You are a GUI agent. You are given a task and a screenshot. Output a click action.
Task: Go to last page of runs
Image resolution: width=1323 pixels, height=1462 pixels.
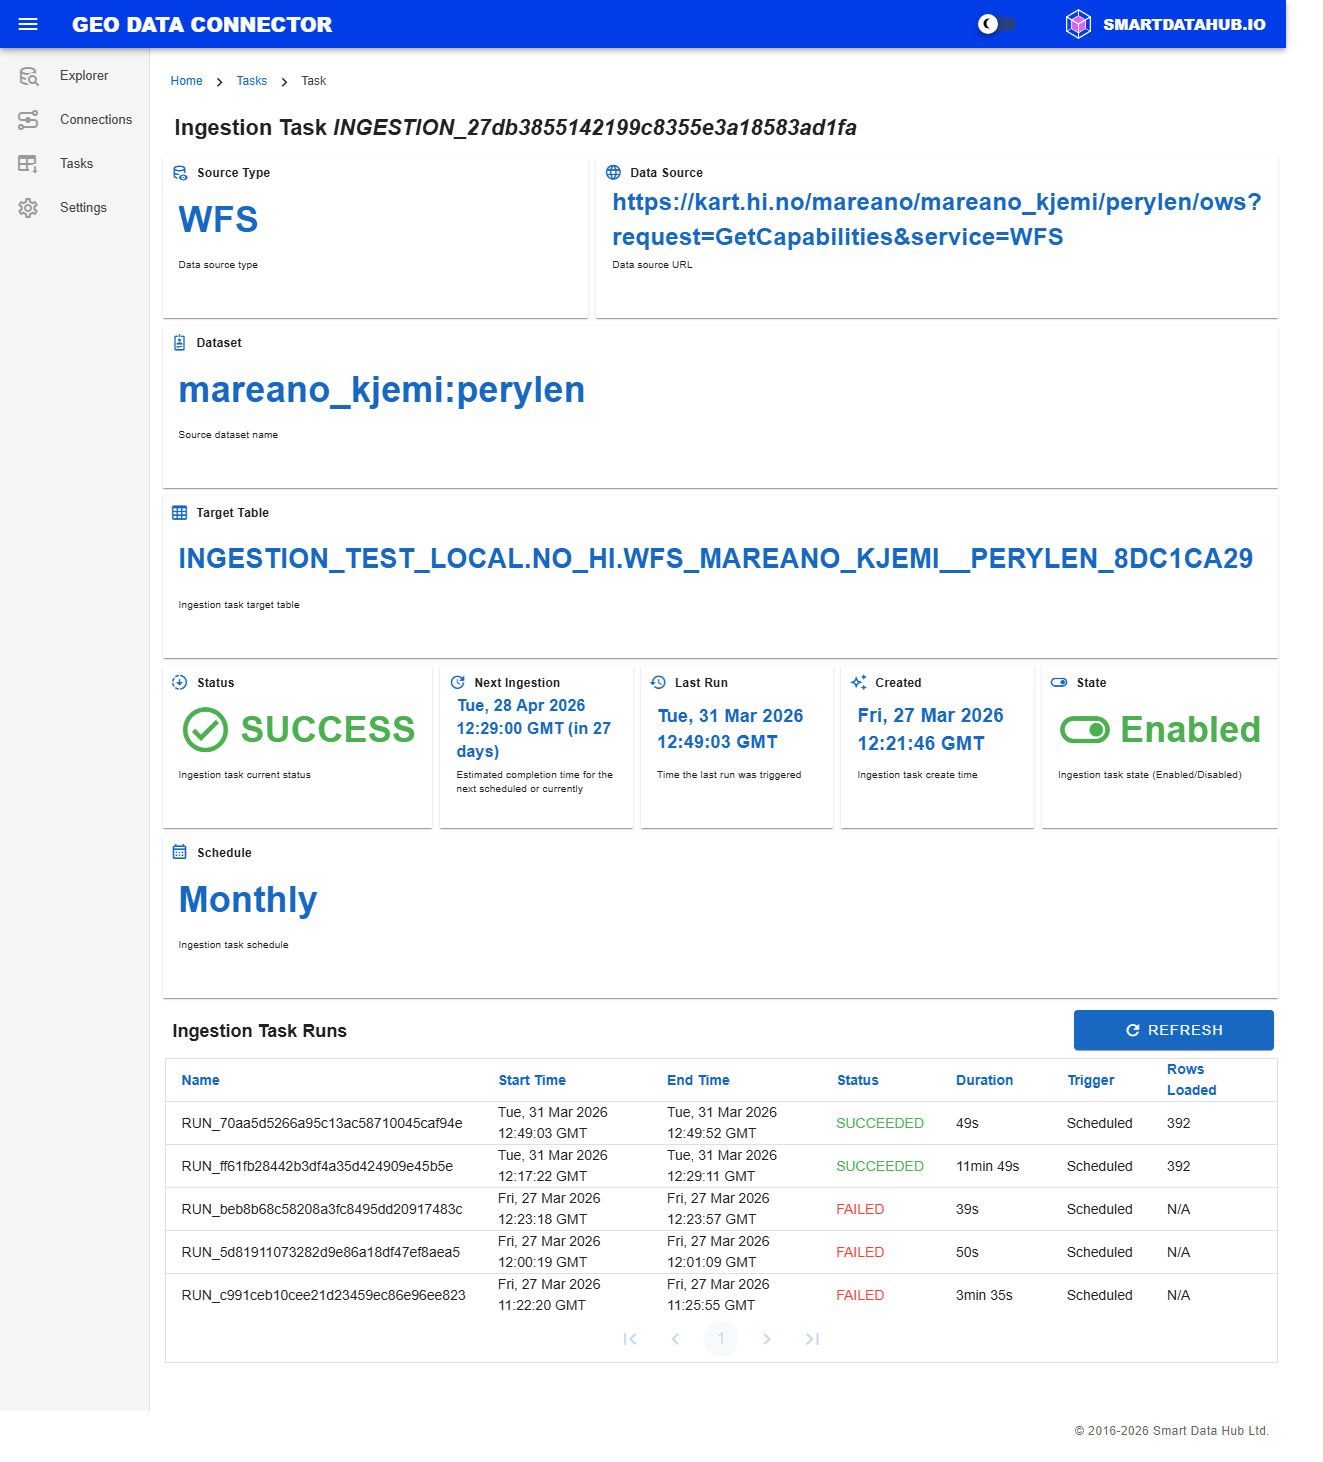pyautogui.click(x=812, y=1339)
